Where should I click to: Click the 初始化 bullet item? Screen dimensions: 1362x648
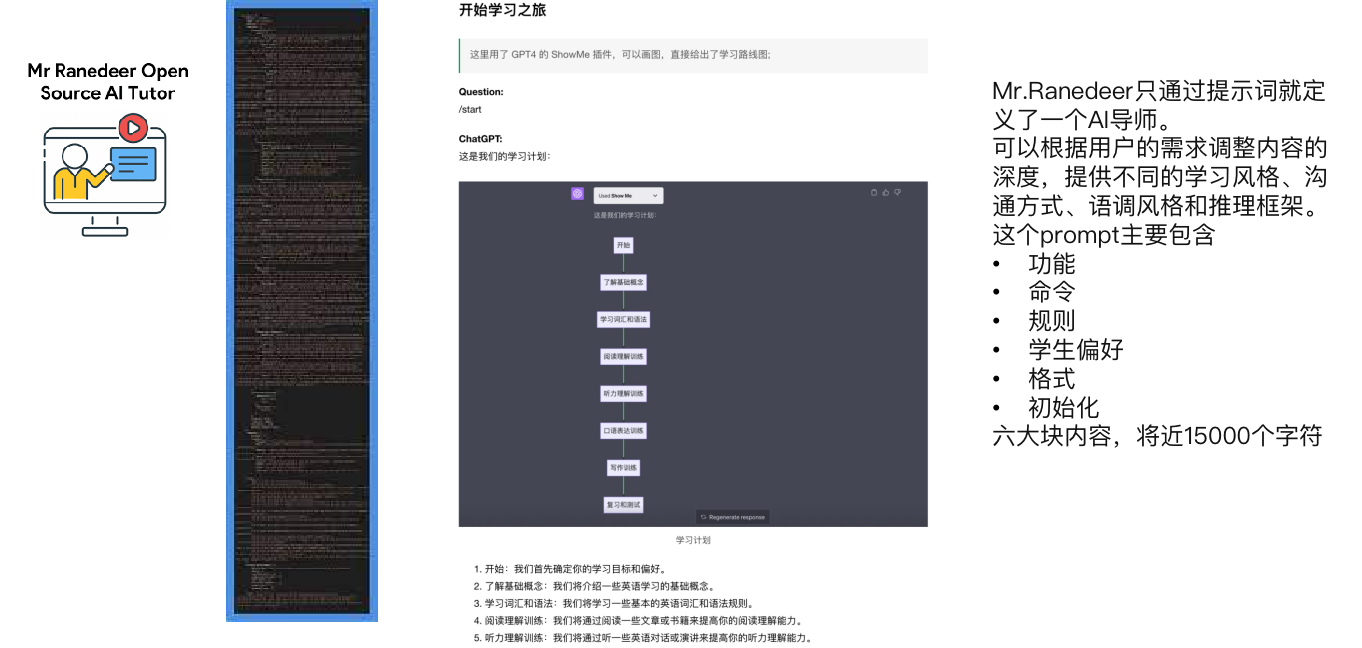[1064, 408]
